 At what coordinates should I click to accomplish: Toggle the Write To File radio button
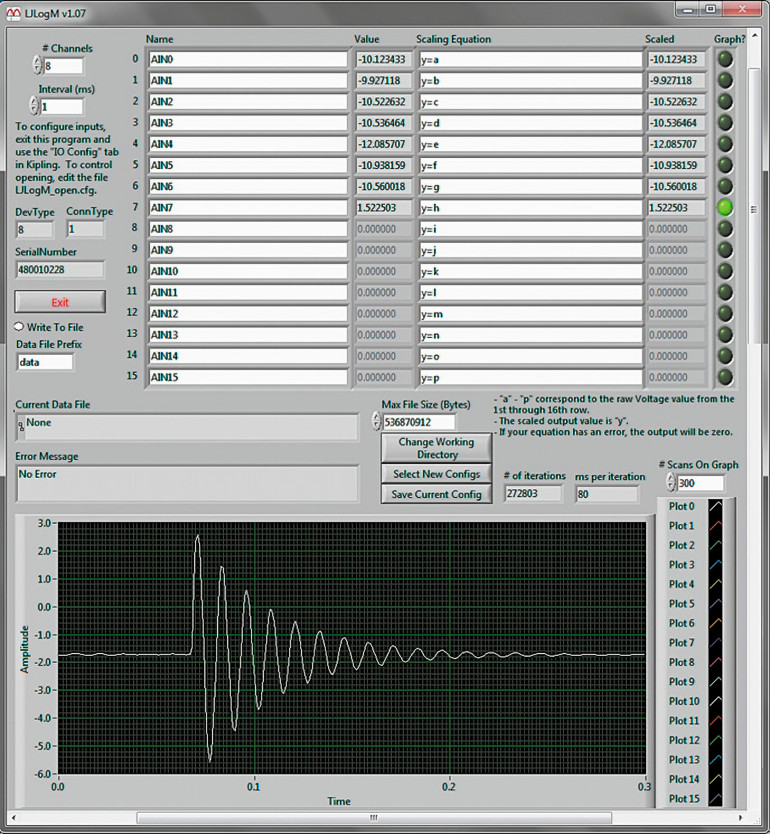(x=20, y=327)
